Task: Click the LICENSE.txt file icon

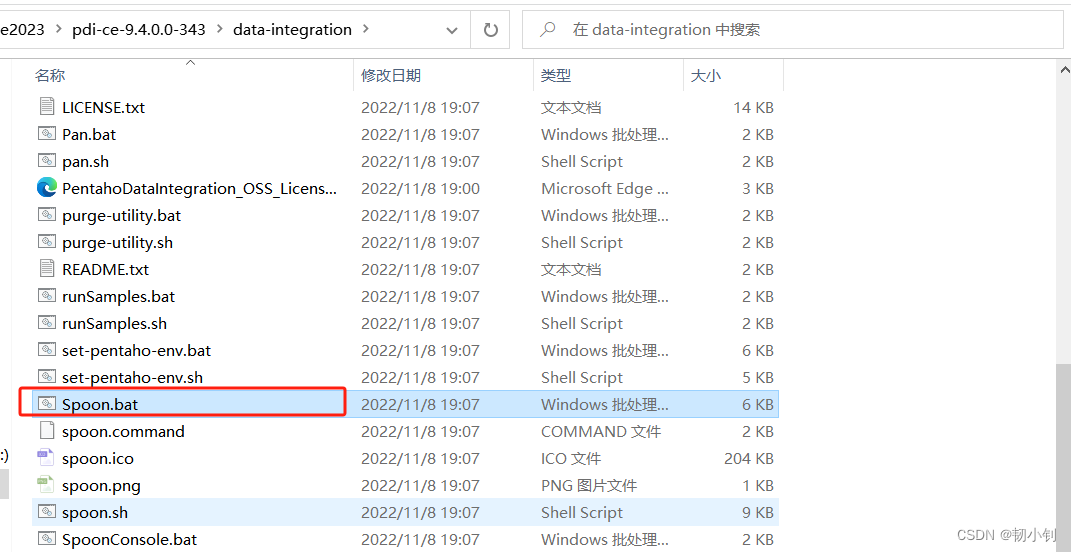Action: pos(46,107)
